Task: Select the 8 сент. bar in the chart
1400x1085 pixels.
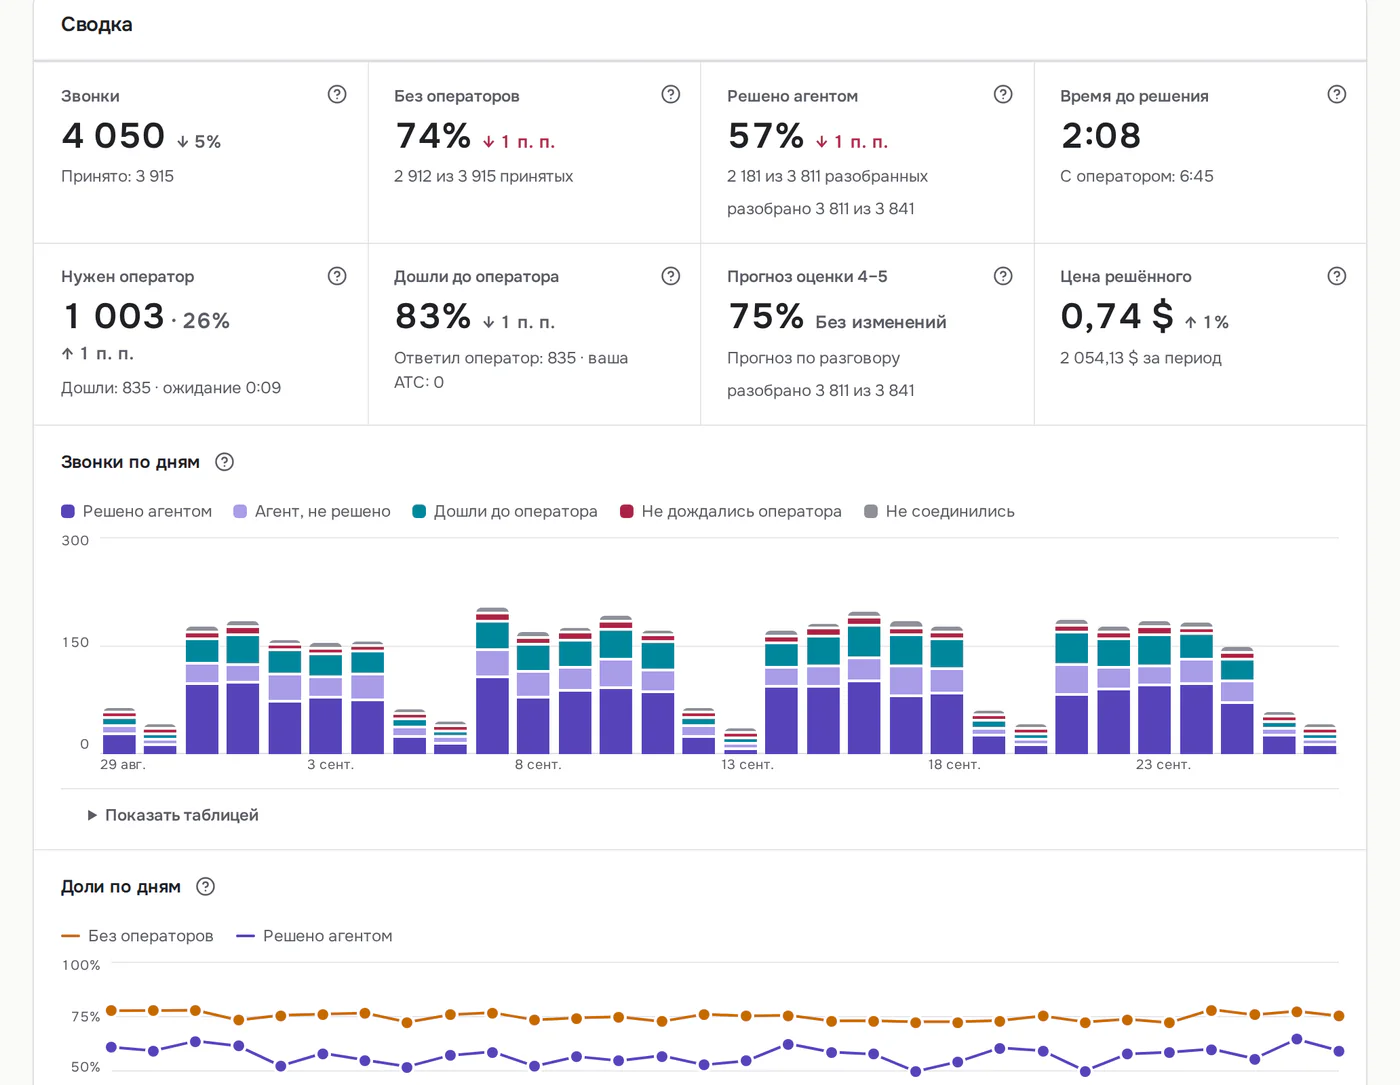Action: [534, 693]
